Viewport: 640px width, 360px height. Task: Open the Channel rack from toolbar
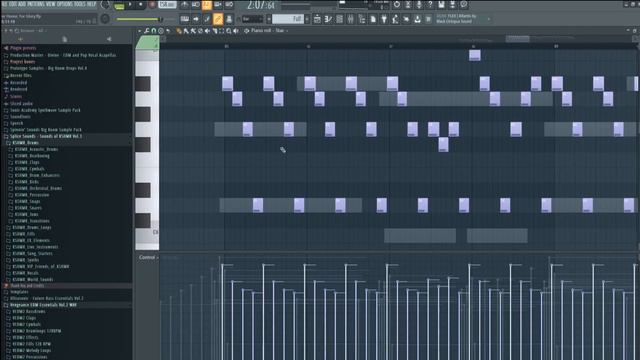click(x=339, y=19)
